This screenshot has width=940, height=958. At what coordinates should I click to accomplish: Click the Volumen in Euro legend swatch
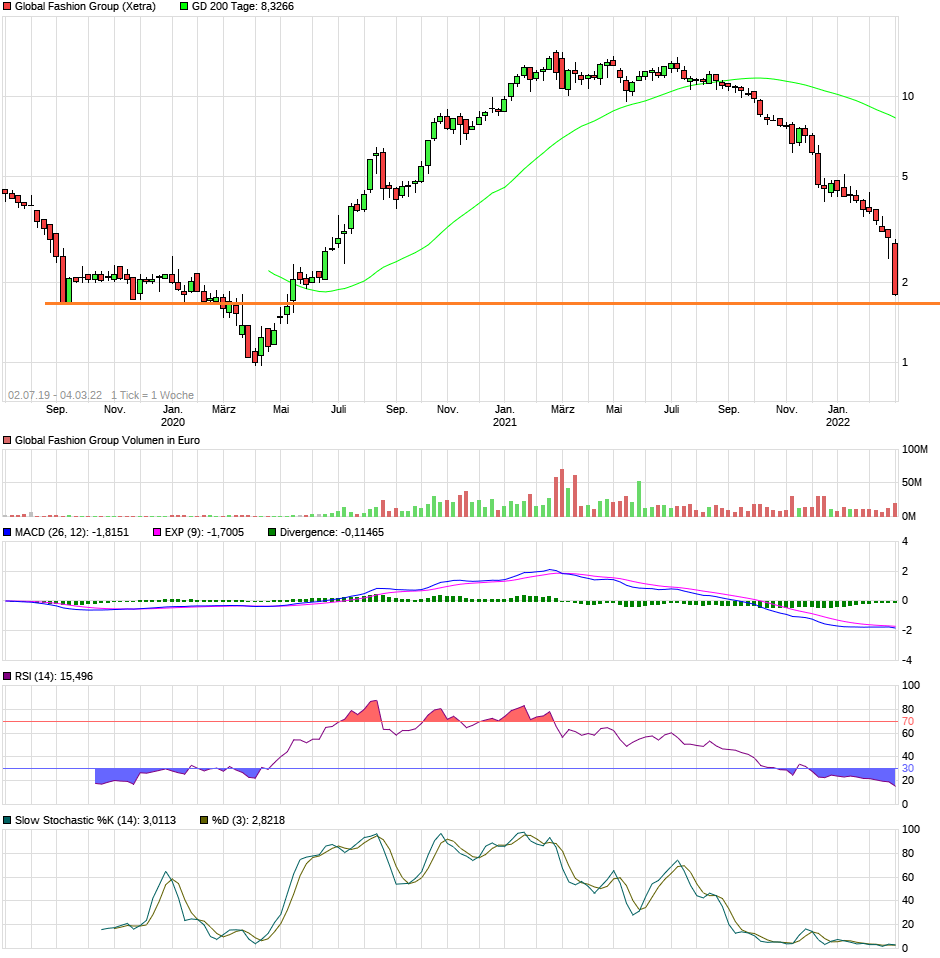[x=7, y=441]
